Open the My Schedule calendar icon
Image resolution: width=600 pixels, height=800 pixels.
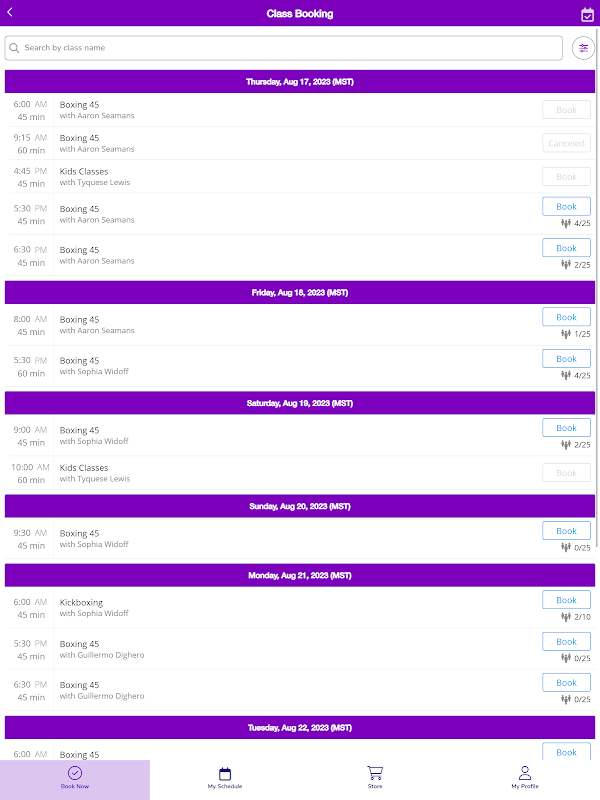(x=225, y=773)
